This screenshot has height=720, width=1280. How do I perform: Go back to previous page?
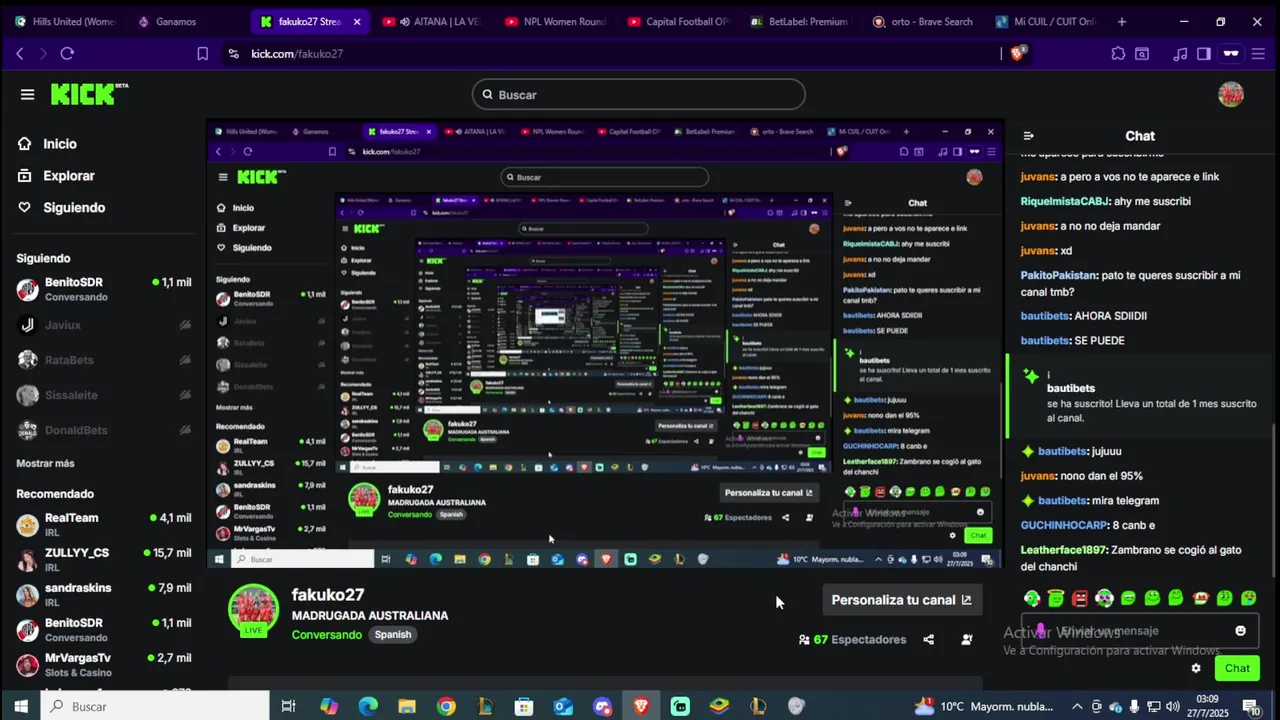tap(19, 53)
